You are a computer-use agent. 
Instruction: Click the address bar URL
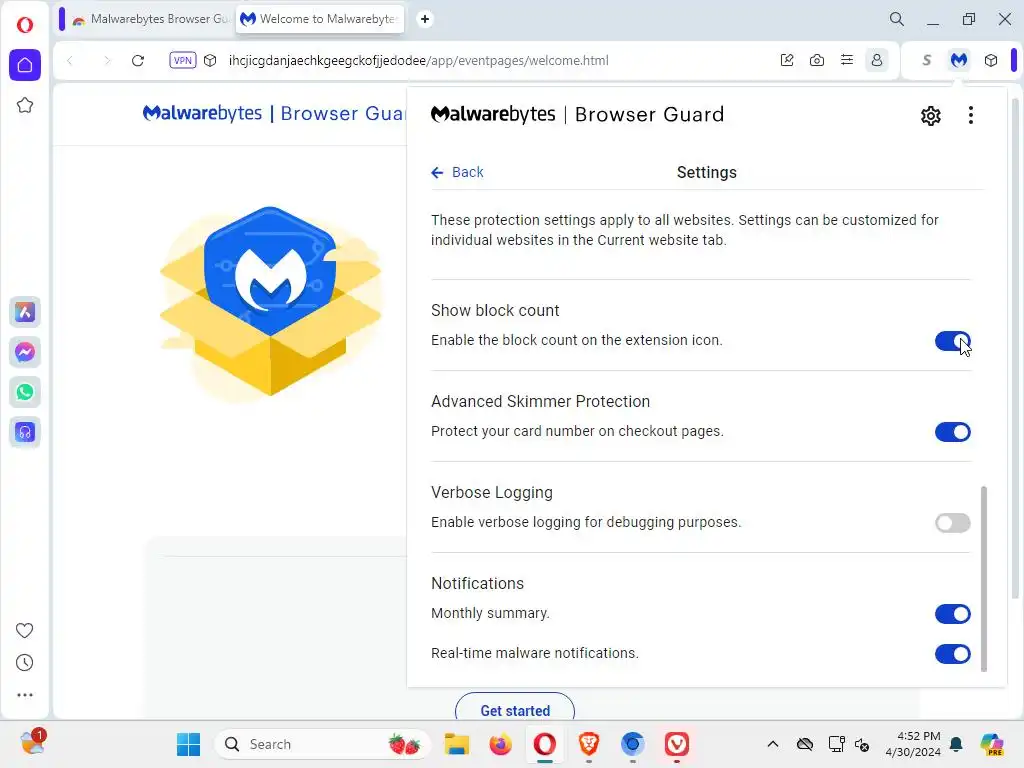418,60
